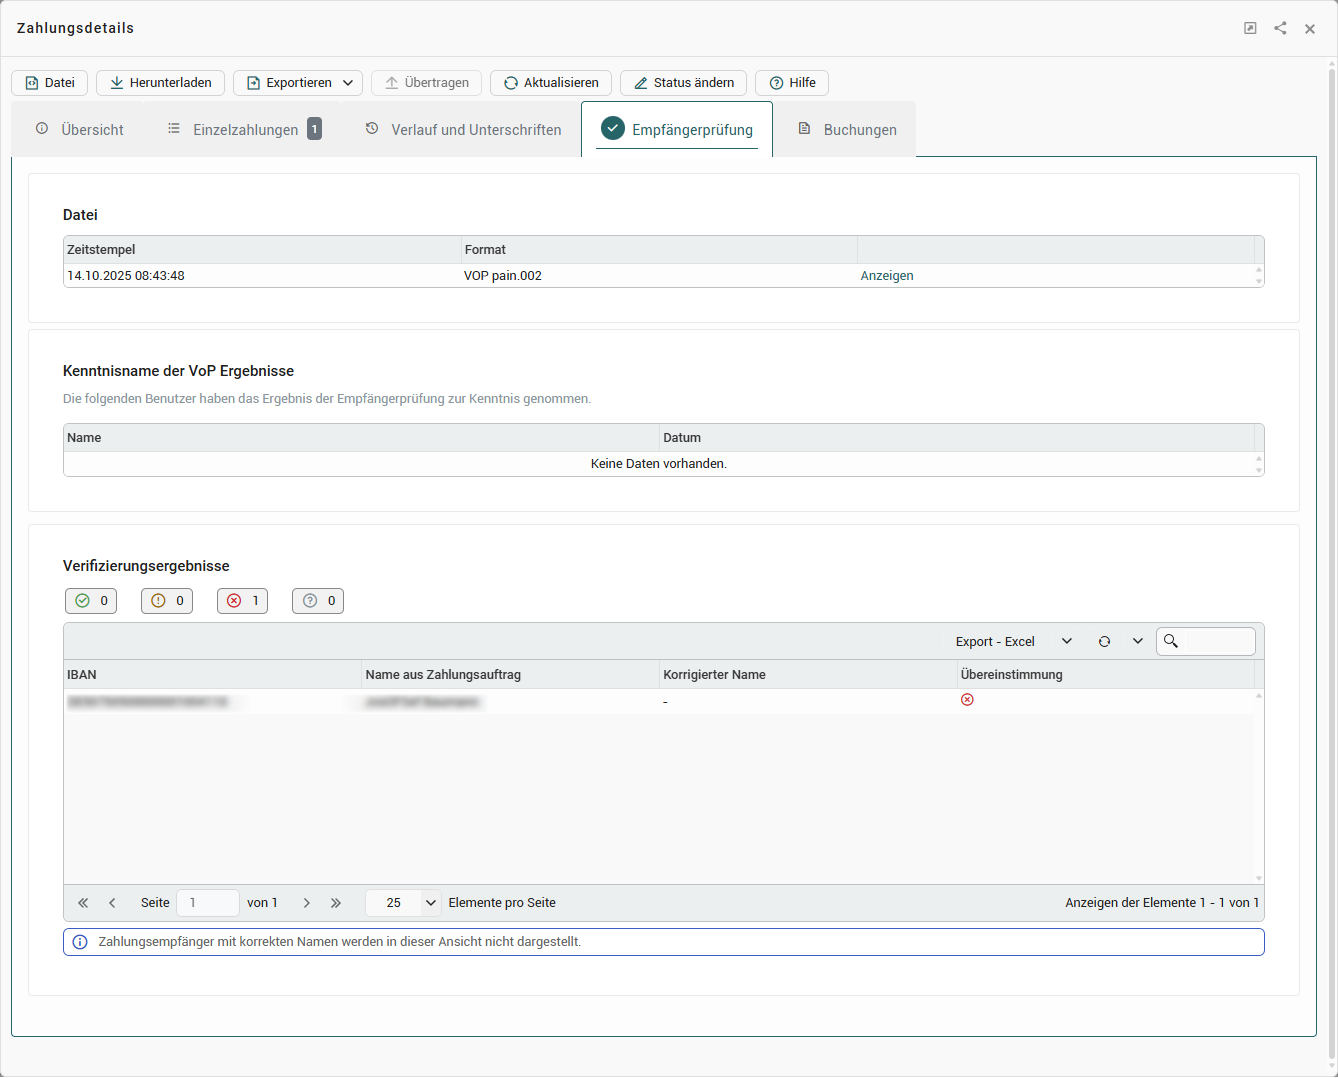Go to Verlauf und Unterschriften tab
This screenshot has width=1338, height=1078.
(463, 130)
